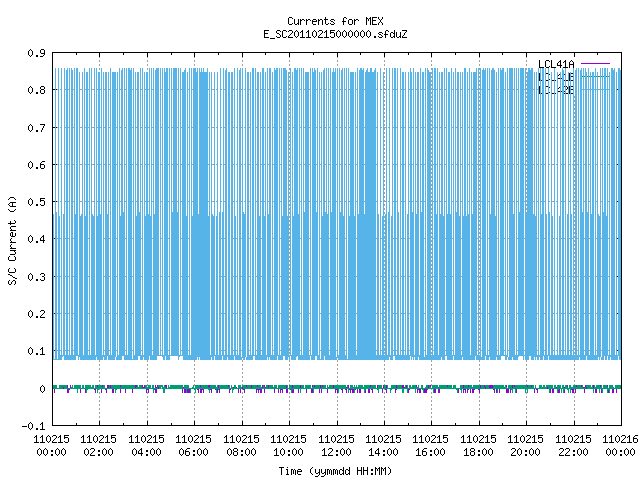Screen dimensions: 640x480
Task: Click the 110215 22:00 x-axis tick label
Action: click(x=573, y=446)
